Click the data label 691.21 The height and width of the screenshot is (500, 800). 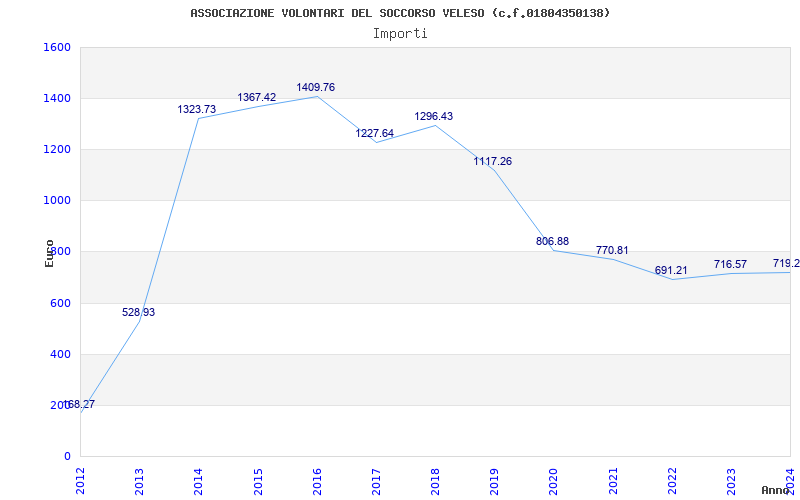671,270
